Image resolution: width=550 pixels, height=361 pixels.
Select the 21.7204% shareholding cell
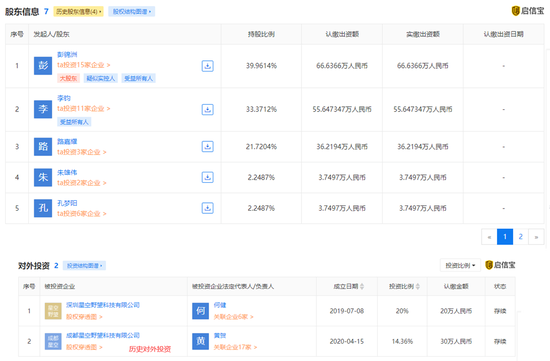tap(261, 147)
